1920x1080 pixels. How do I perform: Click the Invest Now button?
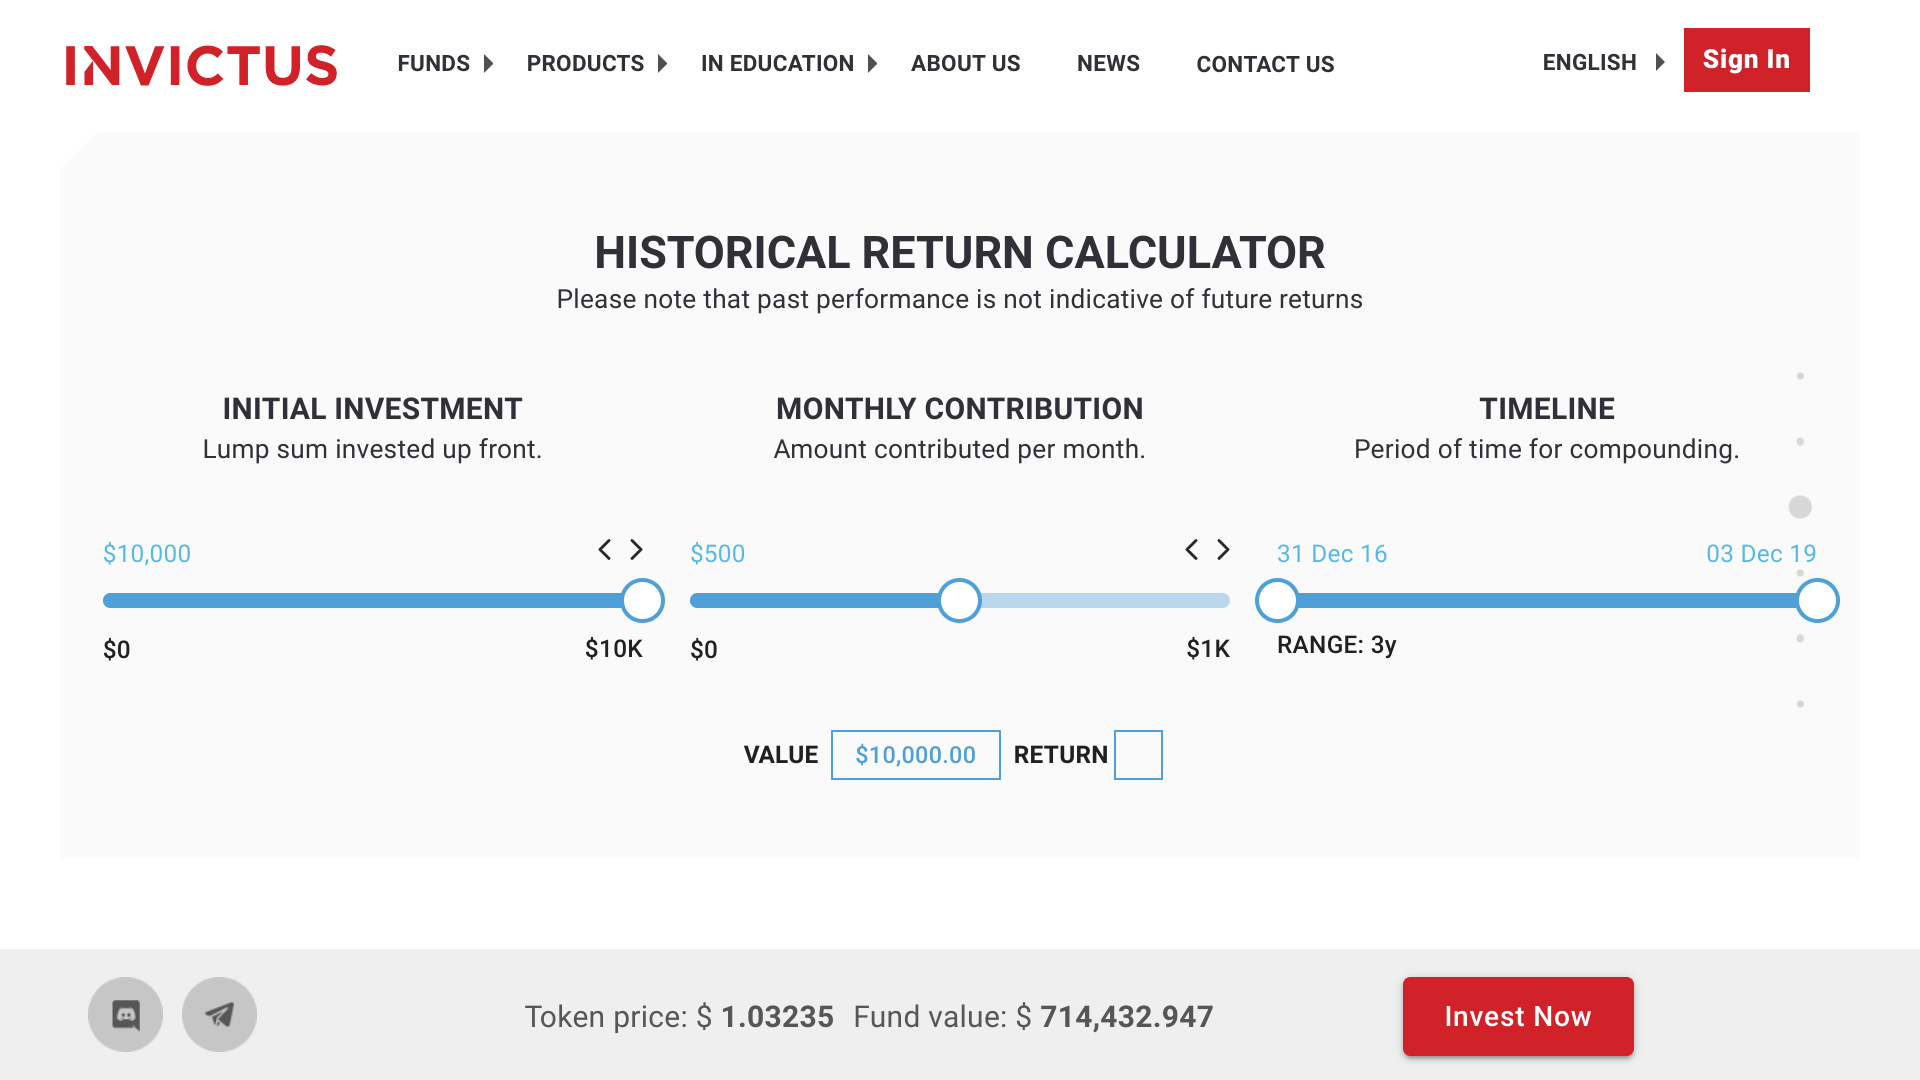pos(1517,1016)
